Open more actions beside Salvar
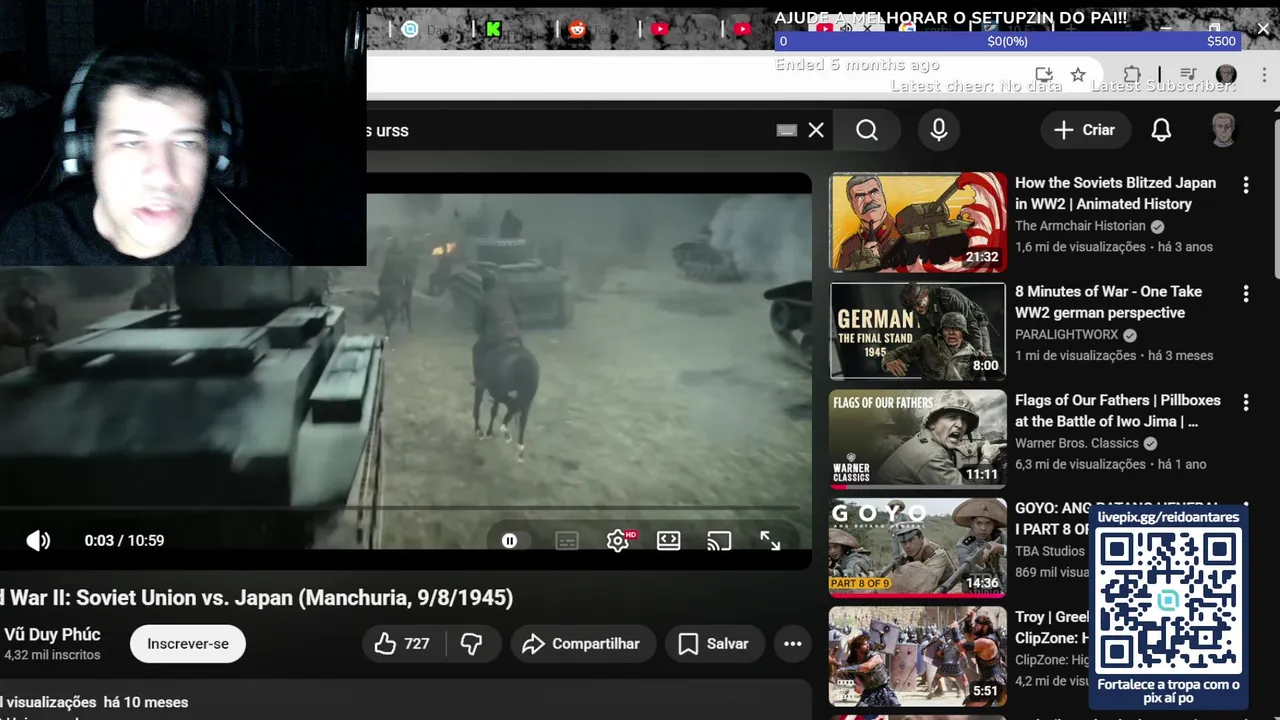1280x720 pixels. (792, 644)
